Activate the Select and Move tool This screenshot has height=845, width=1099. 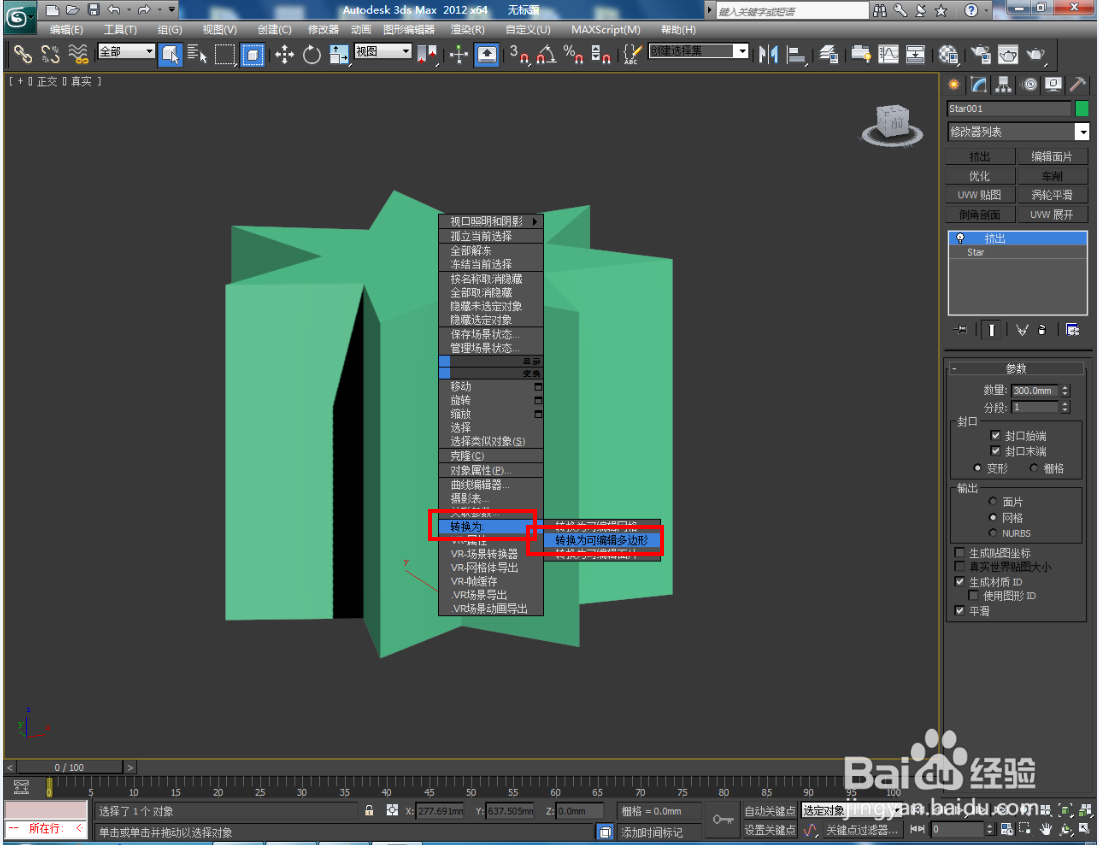tap(284, 54)
